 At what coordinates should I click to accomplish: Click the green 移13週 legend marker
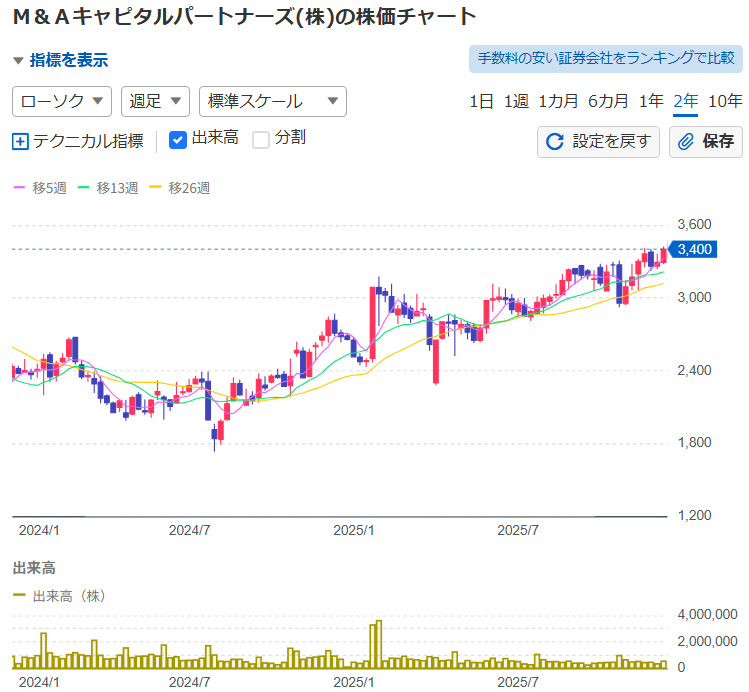click(x=84, y=188)
